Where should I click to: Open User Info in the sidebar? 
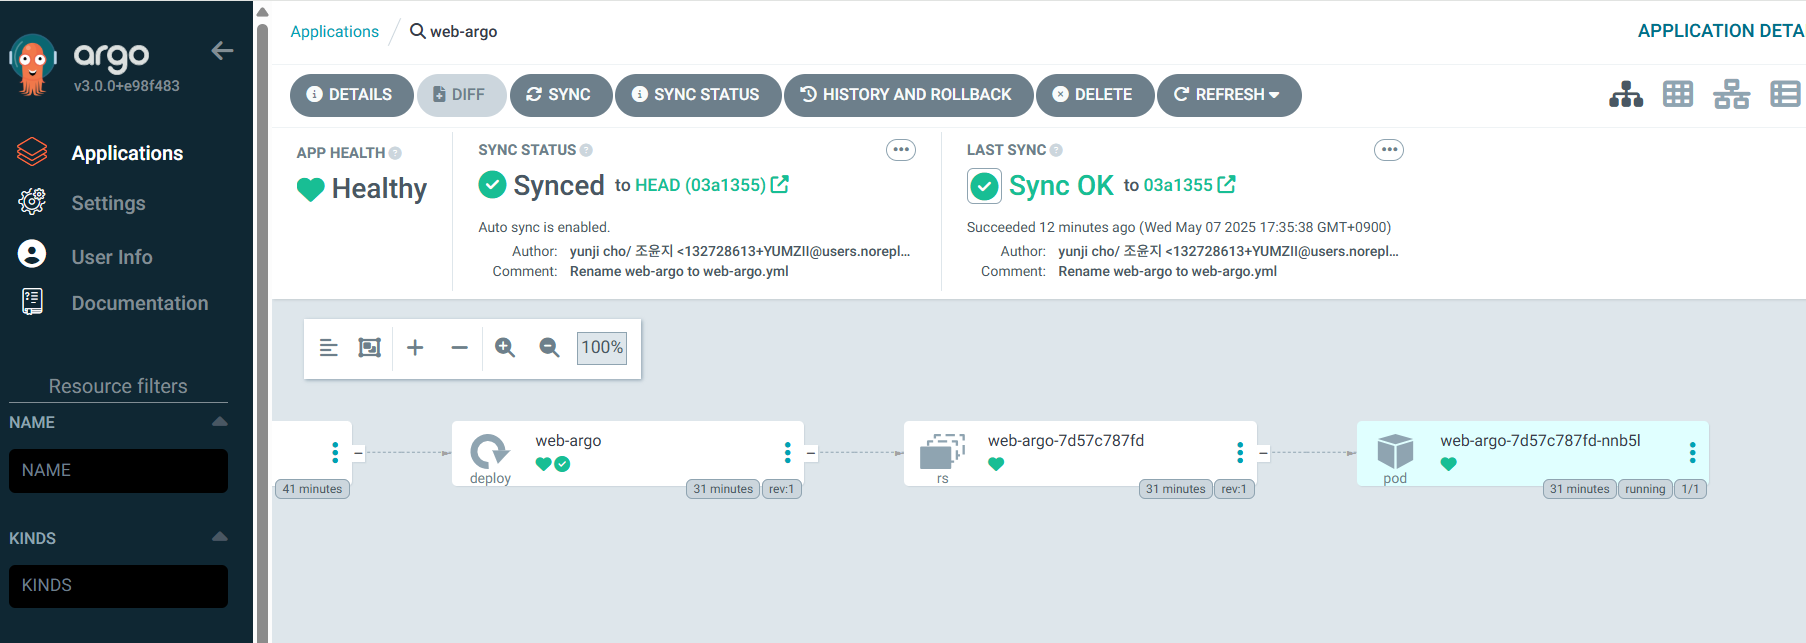click(112, 257)
